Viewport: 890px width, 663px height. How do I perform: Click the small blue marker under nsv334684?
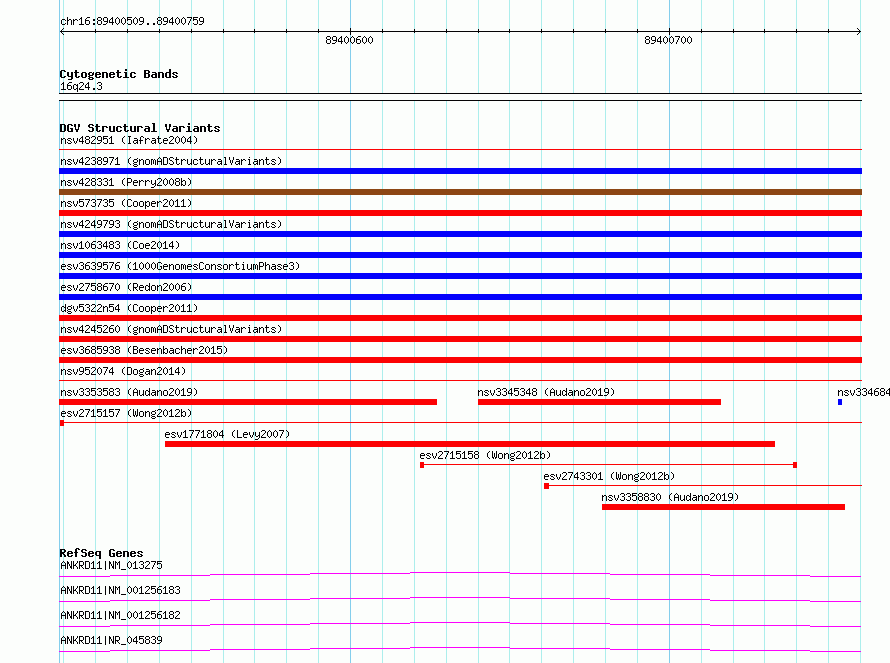tap(840, 402)
